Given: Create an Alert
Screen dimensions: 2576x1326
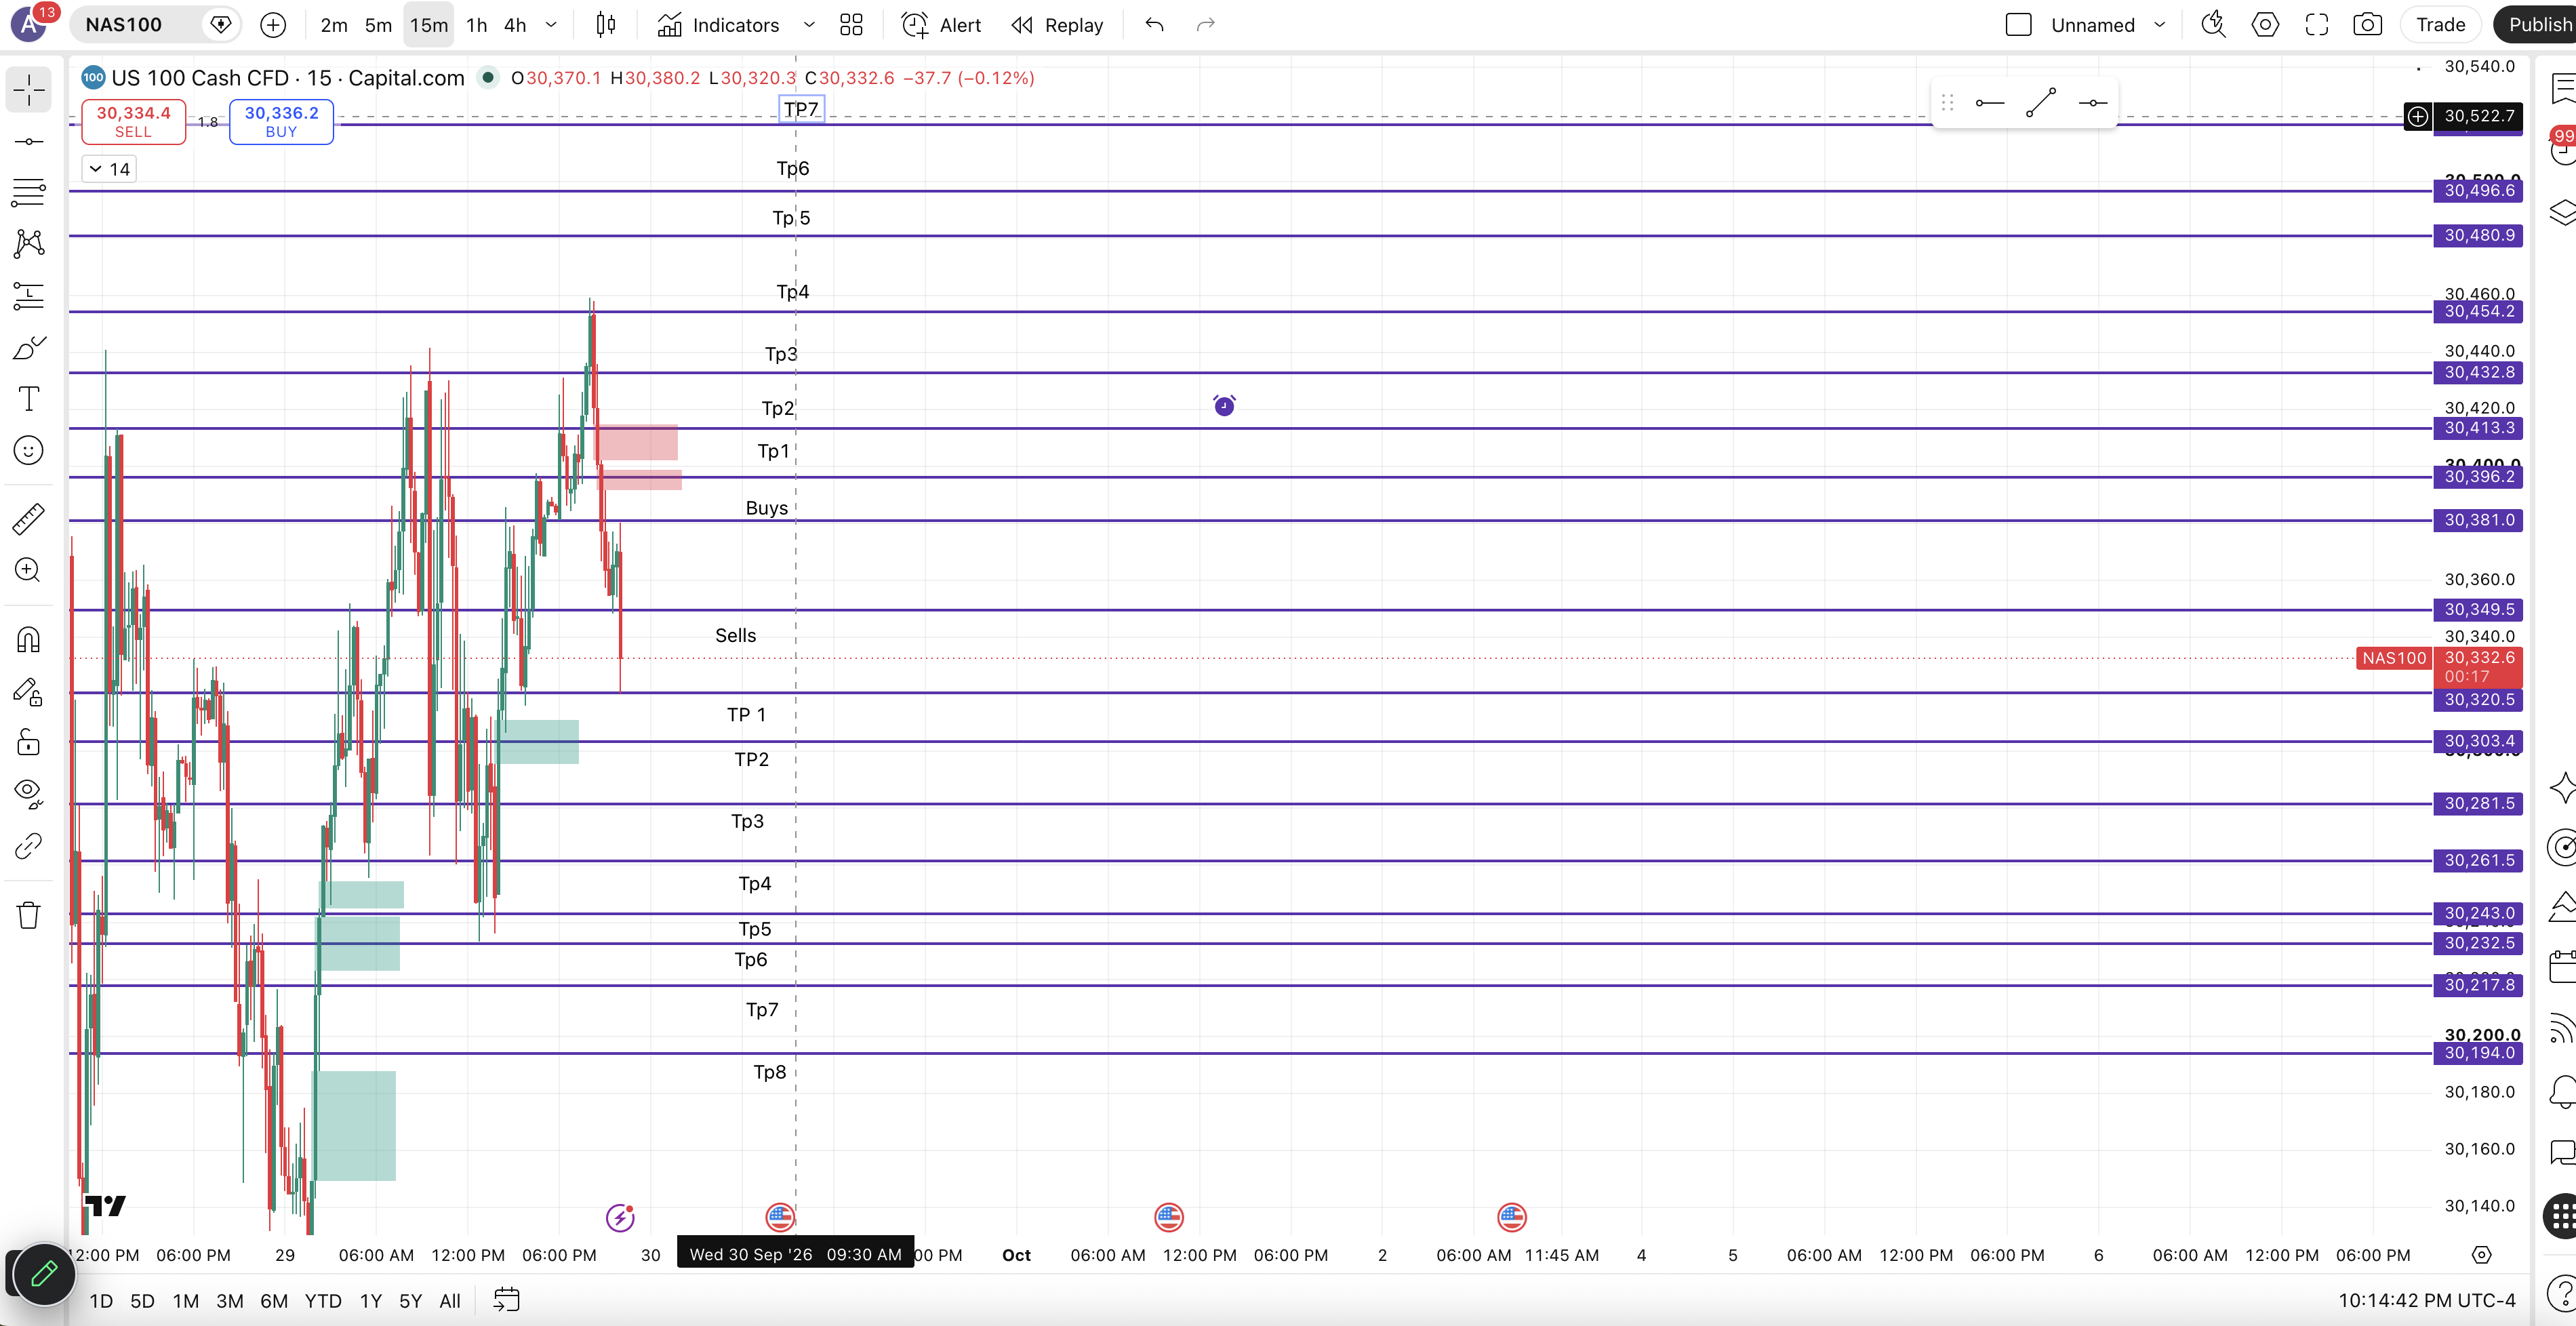Looking at the screenshot, I should coord(942,25).
